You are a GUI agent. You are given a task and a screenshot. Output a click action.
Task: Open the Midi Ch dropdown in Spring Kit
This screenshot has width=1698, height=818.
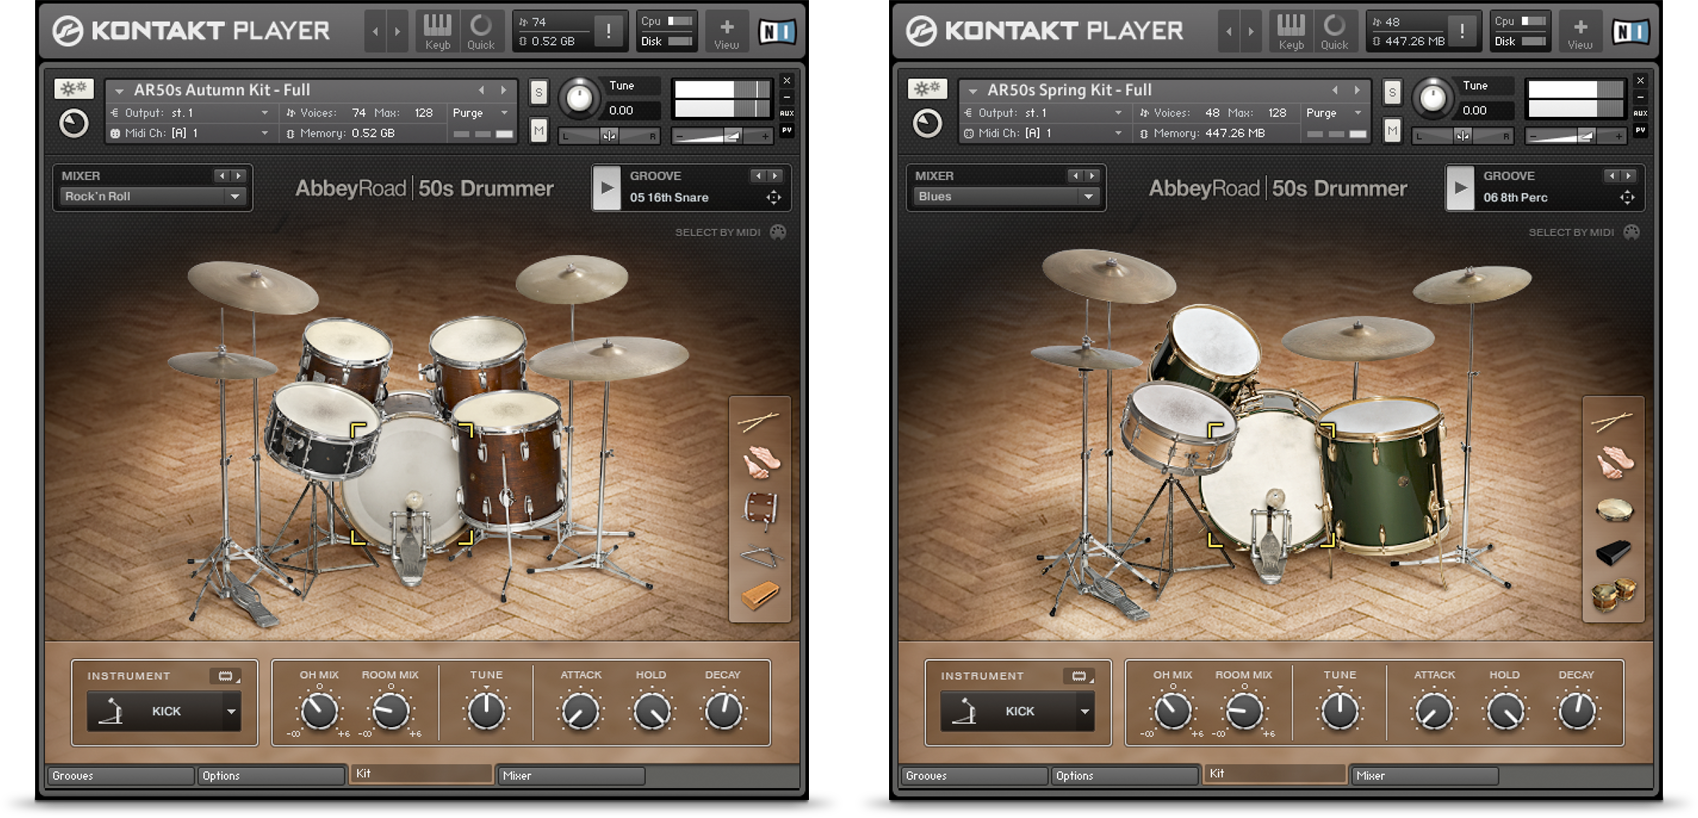tap(1044, 133)
